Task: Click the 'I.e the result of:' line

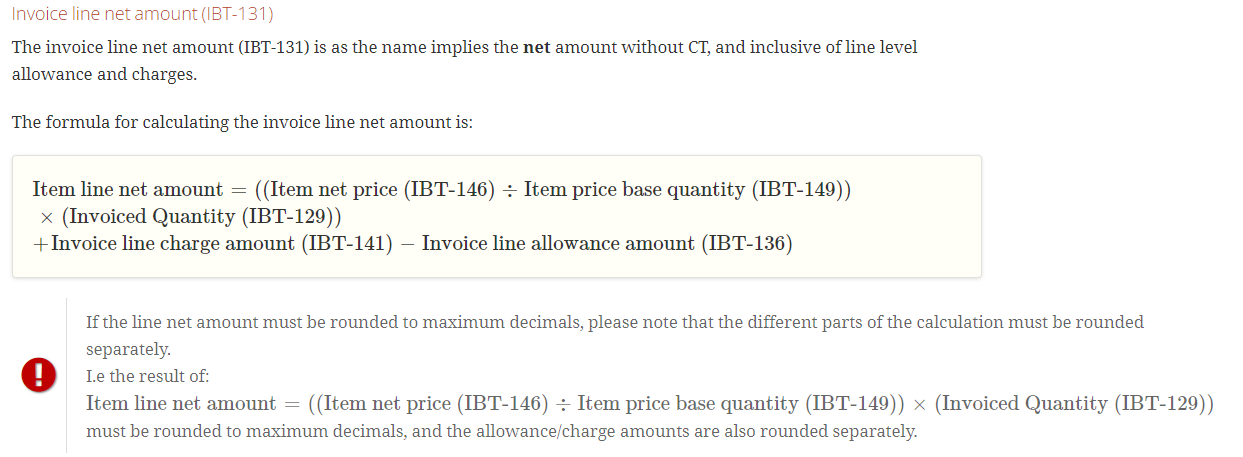Action: [x=148, y=376]
